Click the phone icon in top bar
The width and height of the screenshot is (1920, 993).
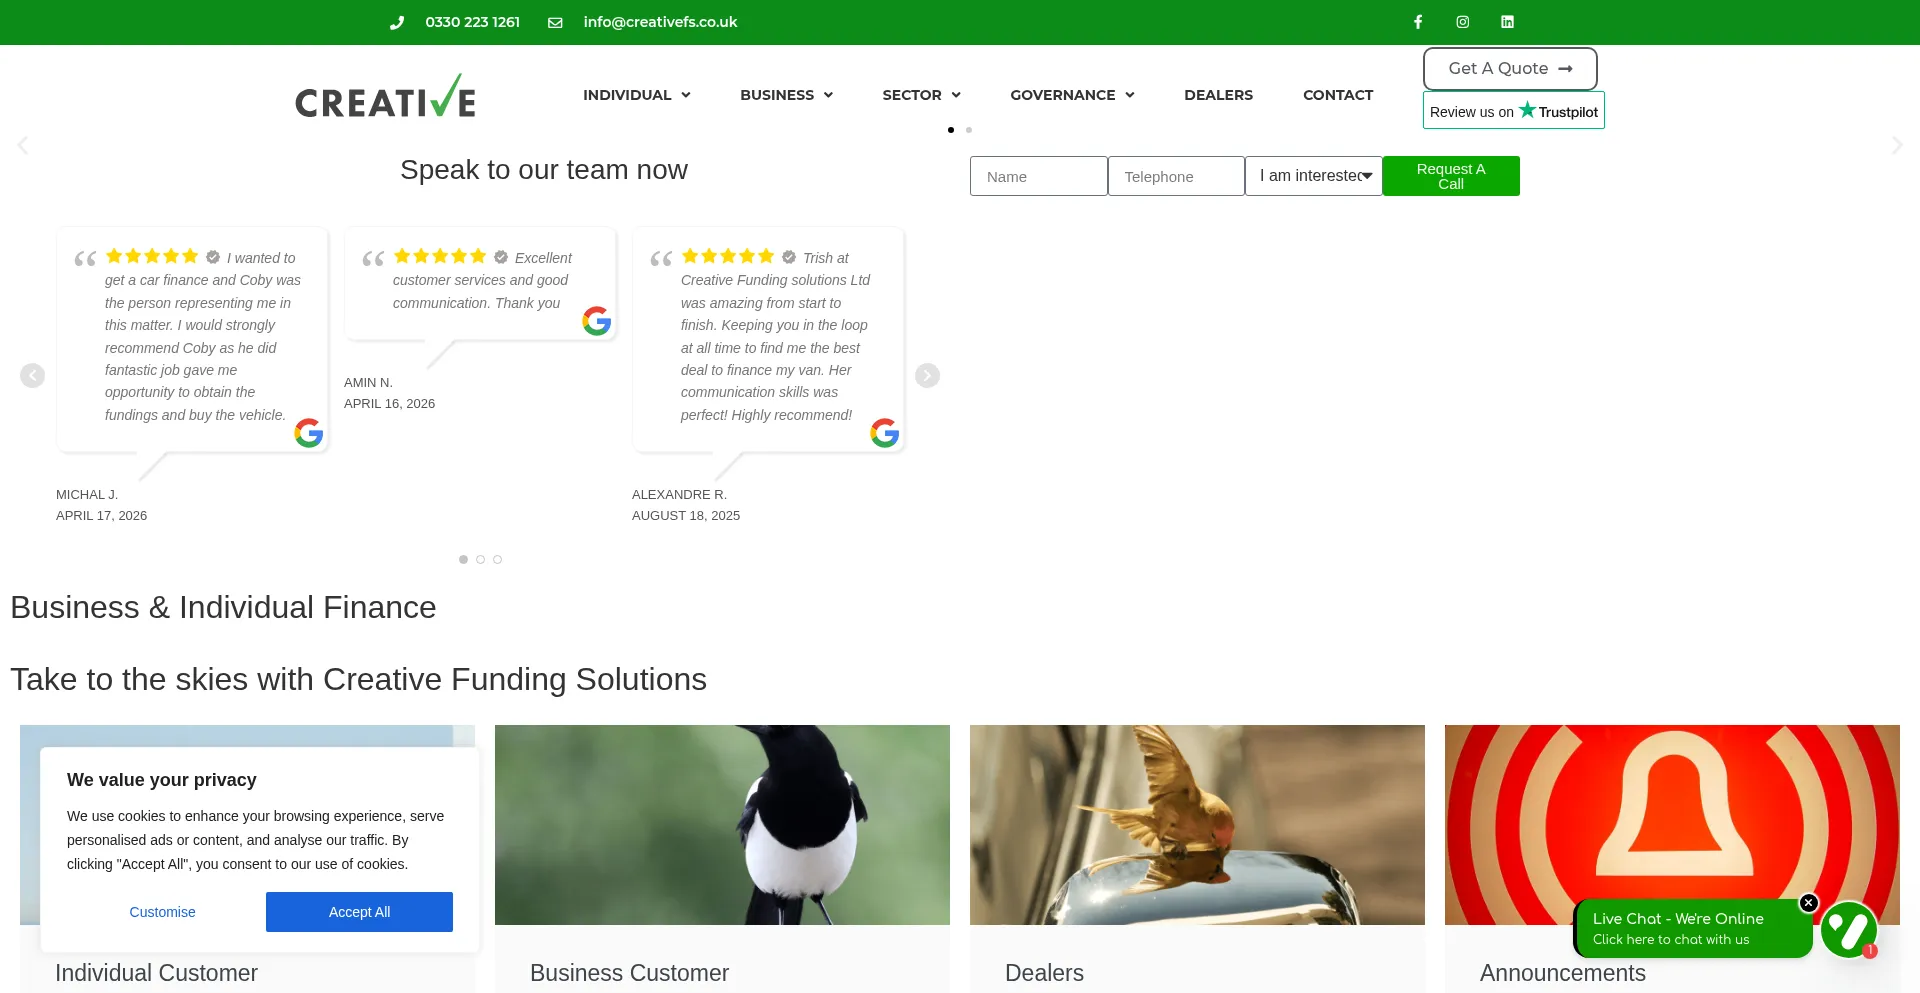397,22
